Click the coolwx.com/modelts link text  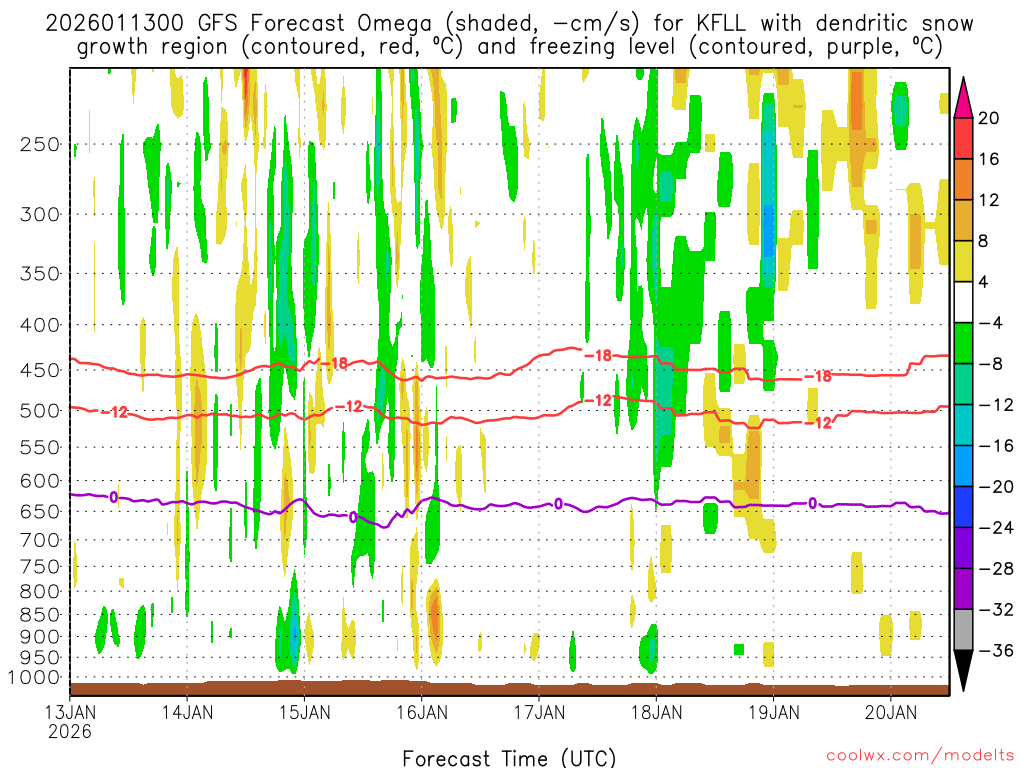[920, 756]
